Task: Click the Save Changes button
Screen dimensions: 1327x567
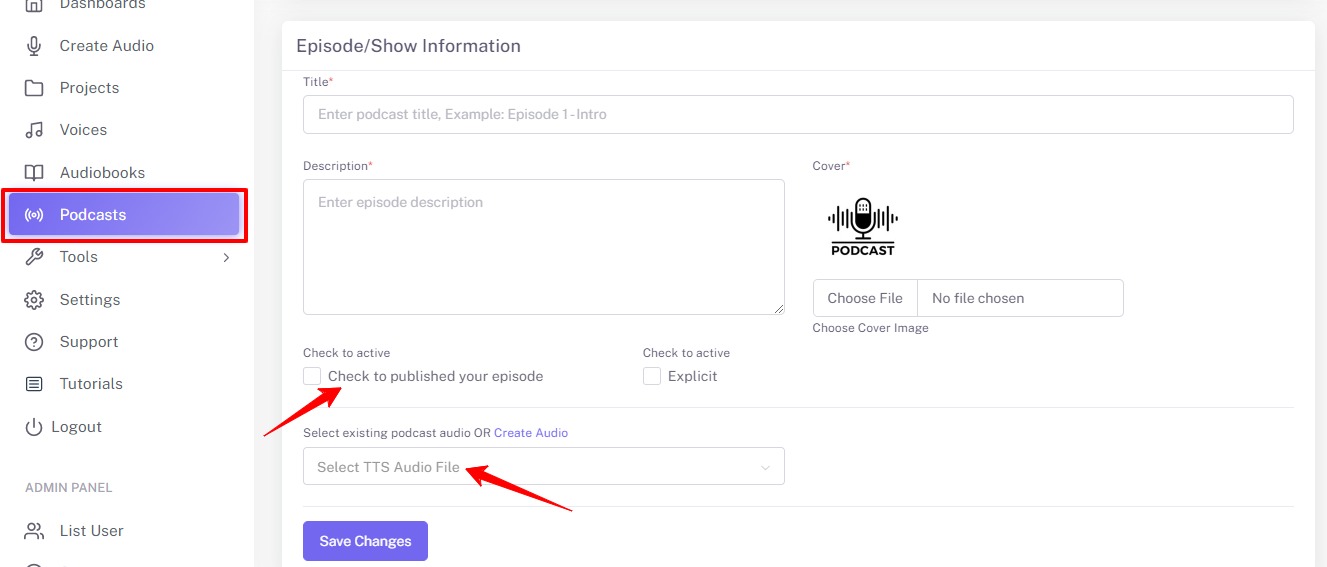Action: click(x=365, y=541)
